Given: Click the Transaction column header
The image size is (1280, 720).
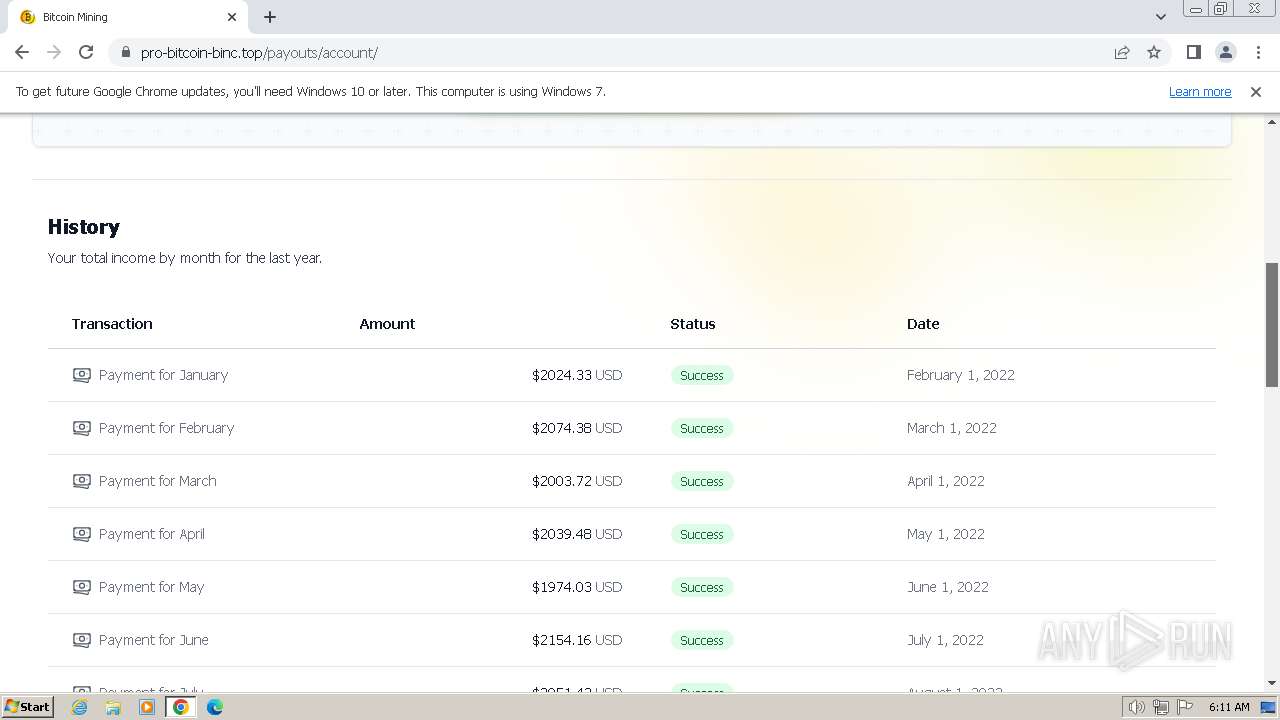Looking at the screenshot, I should (112, 324).
